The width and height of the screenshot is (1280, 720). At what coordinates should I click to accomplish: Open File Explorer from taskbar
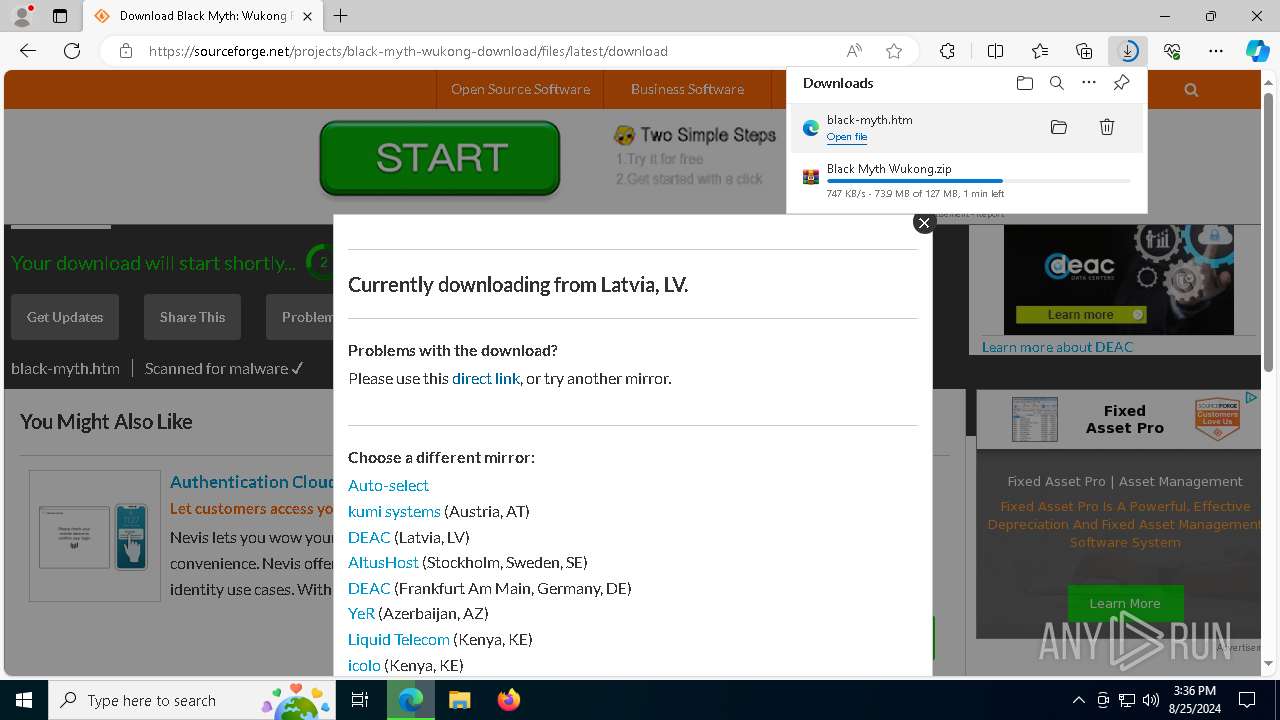point(459,700)
